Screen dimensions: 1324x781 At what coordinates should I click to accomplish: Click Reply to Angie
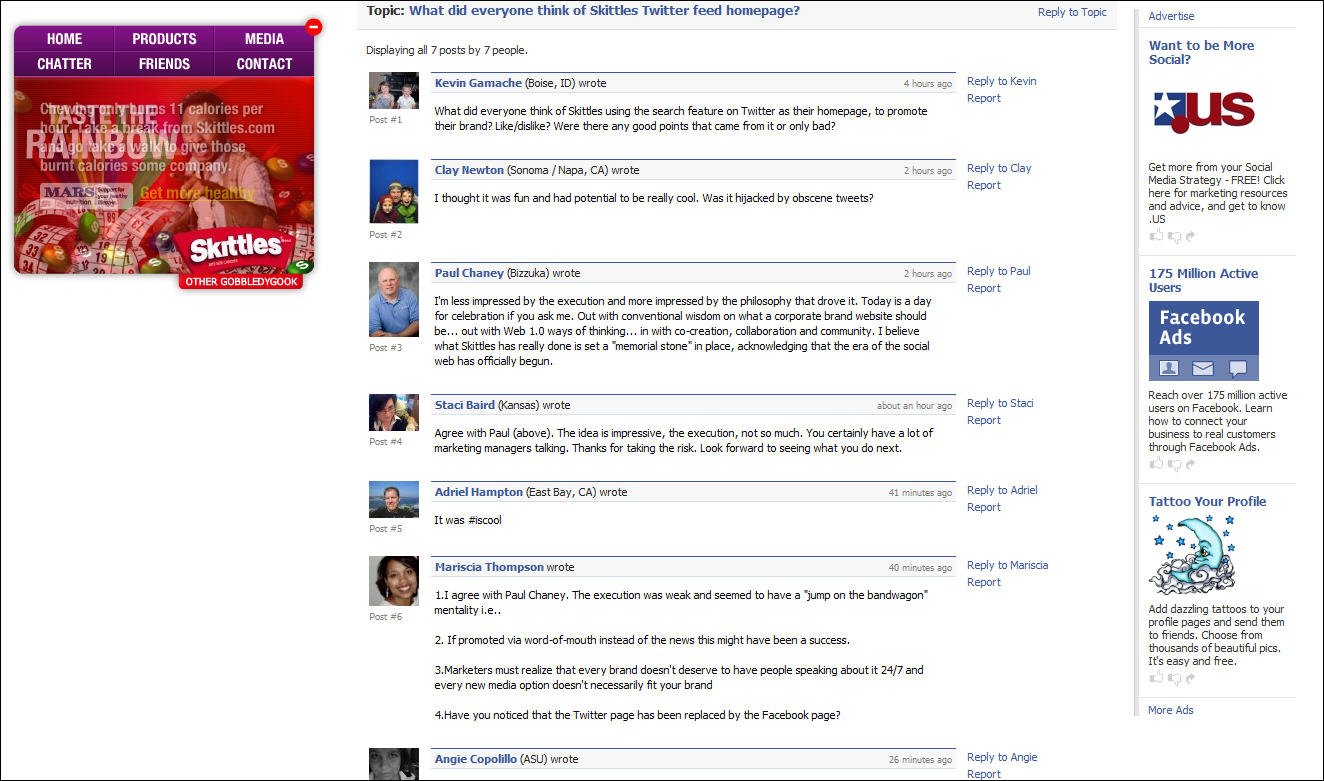1002,757
